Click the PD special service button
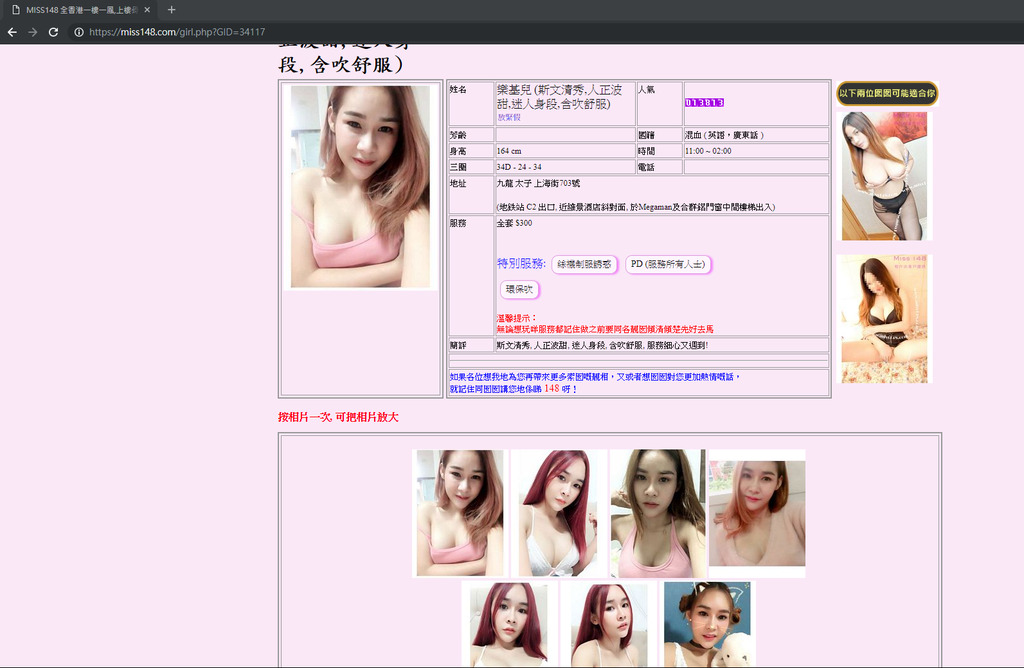This screenshot has width=1024, height=668. 668,264
